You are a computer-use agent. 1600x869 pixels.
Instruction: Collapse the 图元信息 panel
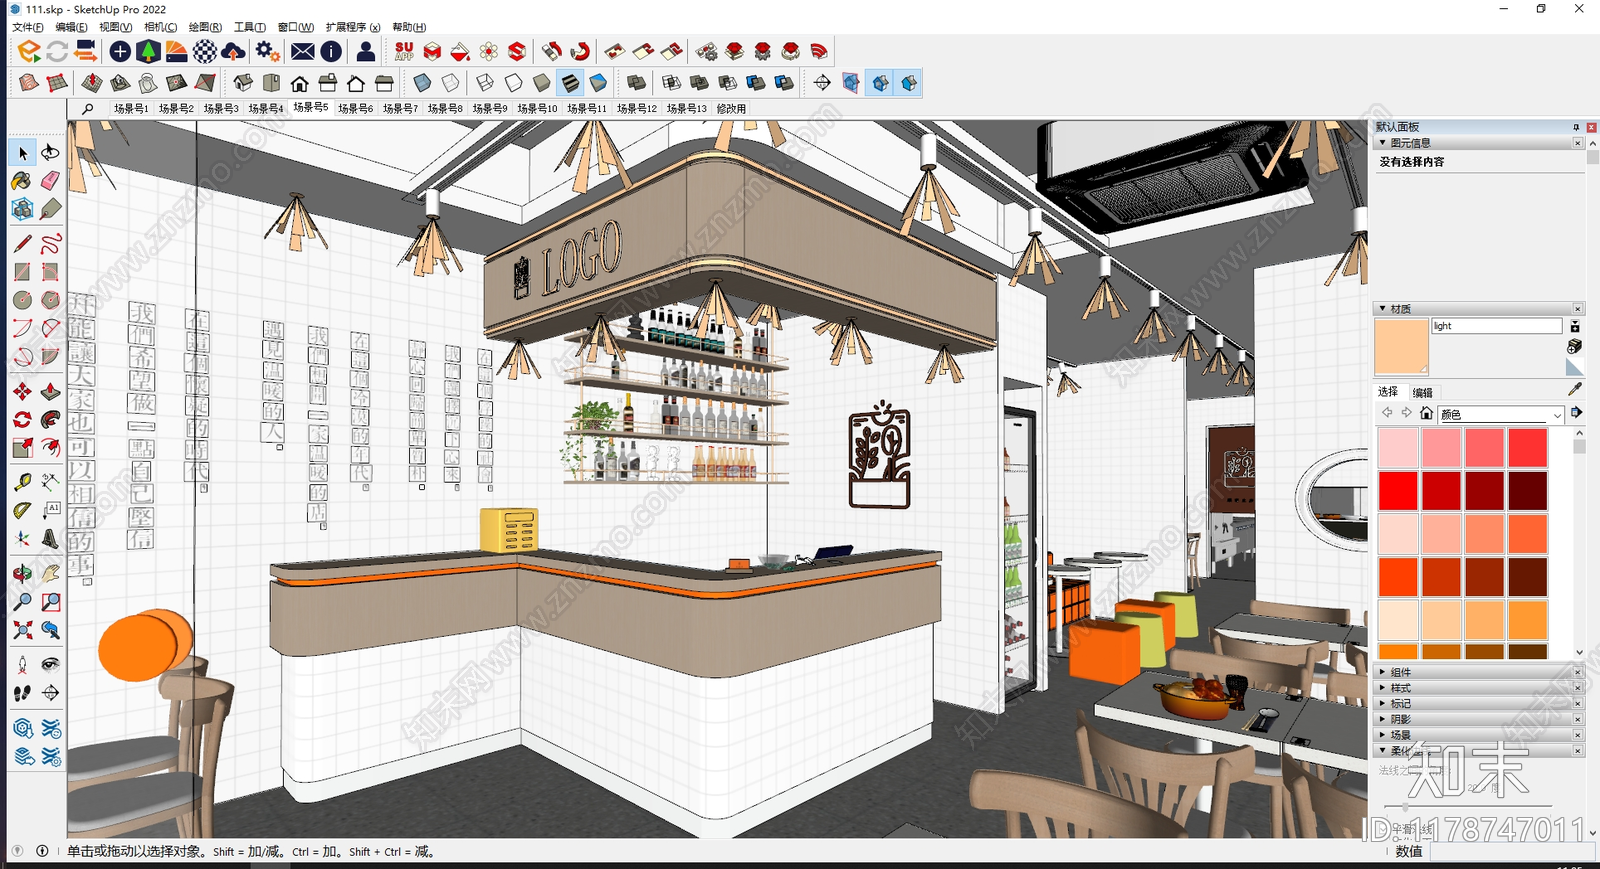pyautogui.click(x=1383, y=143)
